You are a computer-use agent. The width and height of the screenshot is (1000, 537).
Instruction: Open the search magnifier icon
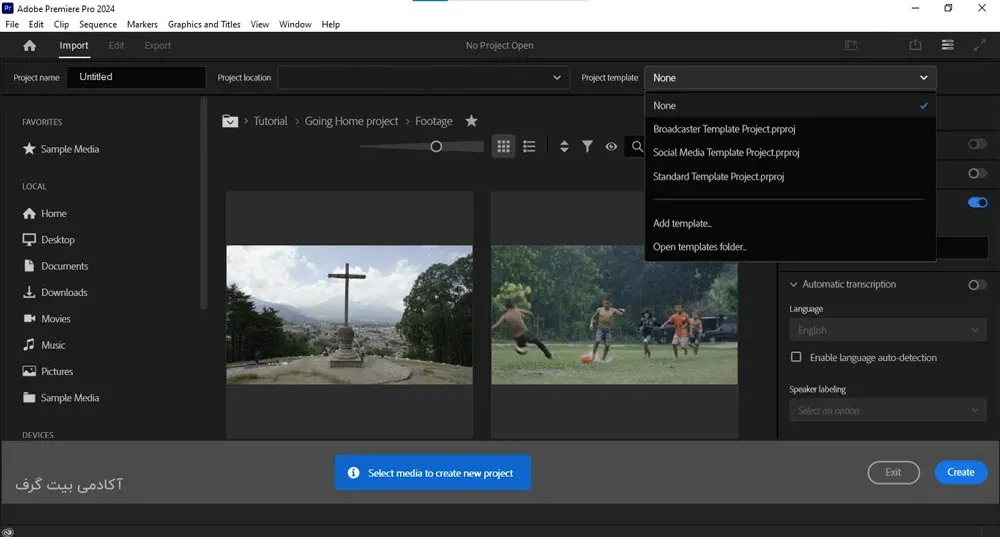click(x=637, y=147)
